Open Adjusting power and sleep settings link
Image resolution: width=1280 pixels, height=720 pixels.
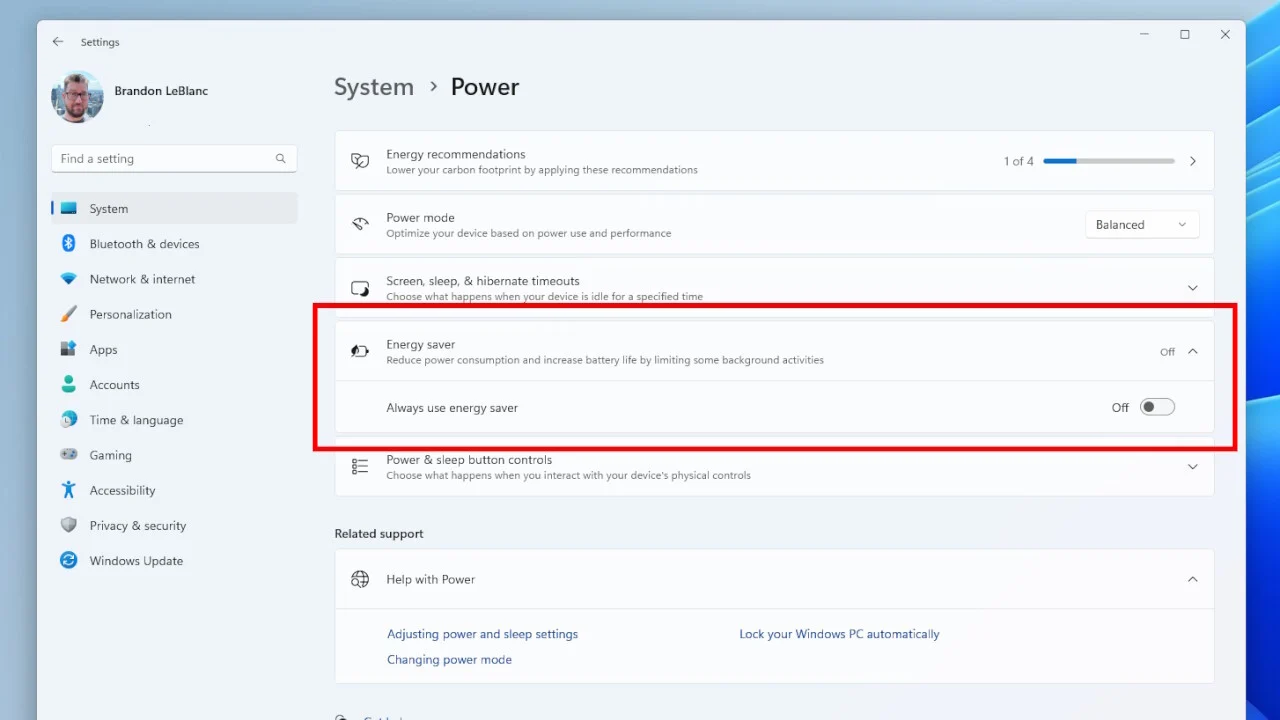(x=482, y=634)
